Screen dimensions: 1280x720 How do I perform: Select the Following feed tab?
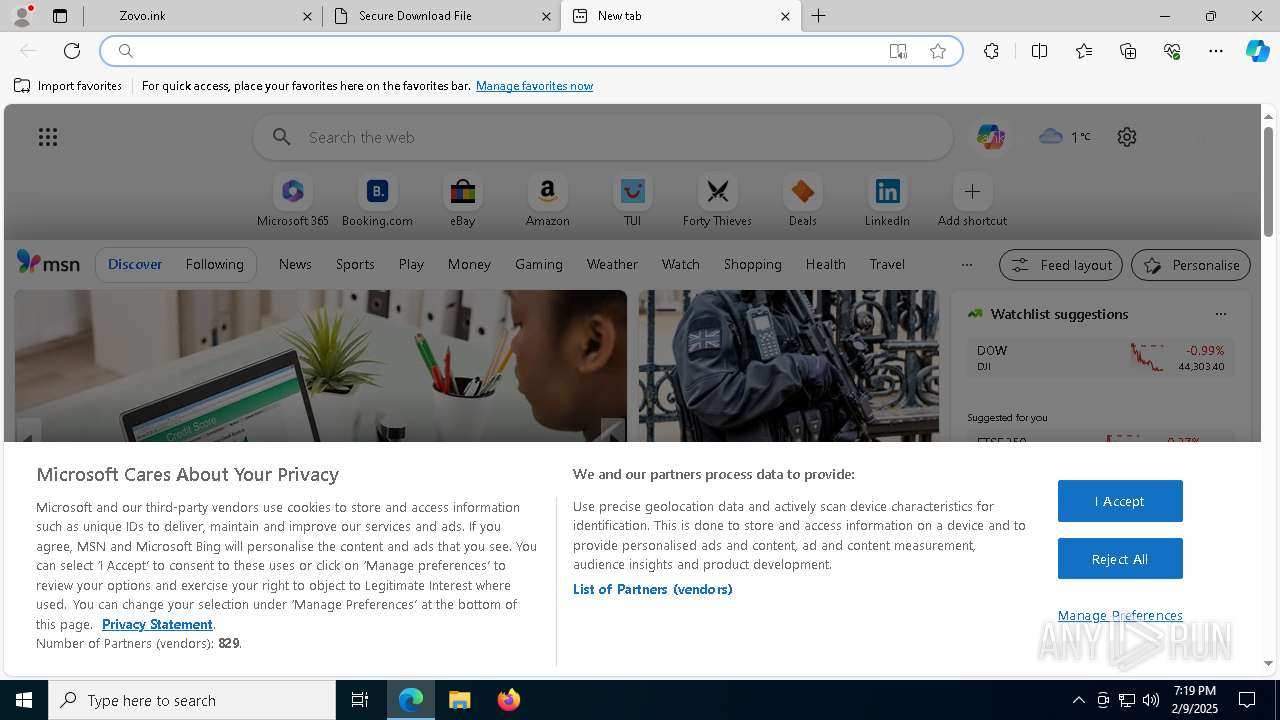click(x=214, y=264)
